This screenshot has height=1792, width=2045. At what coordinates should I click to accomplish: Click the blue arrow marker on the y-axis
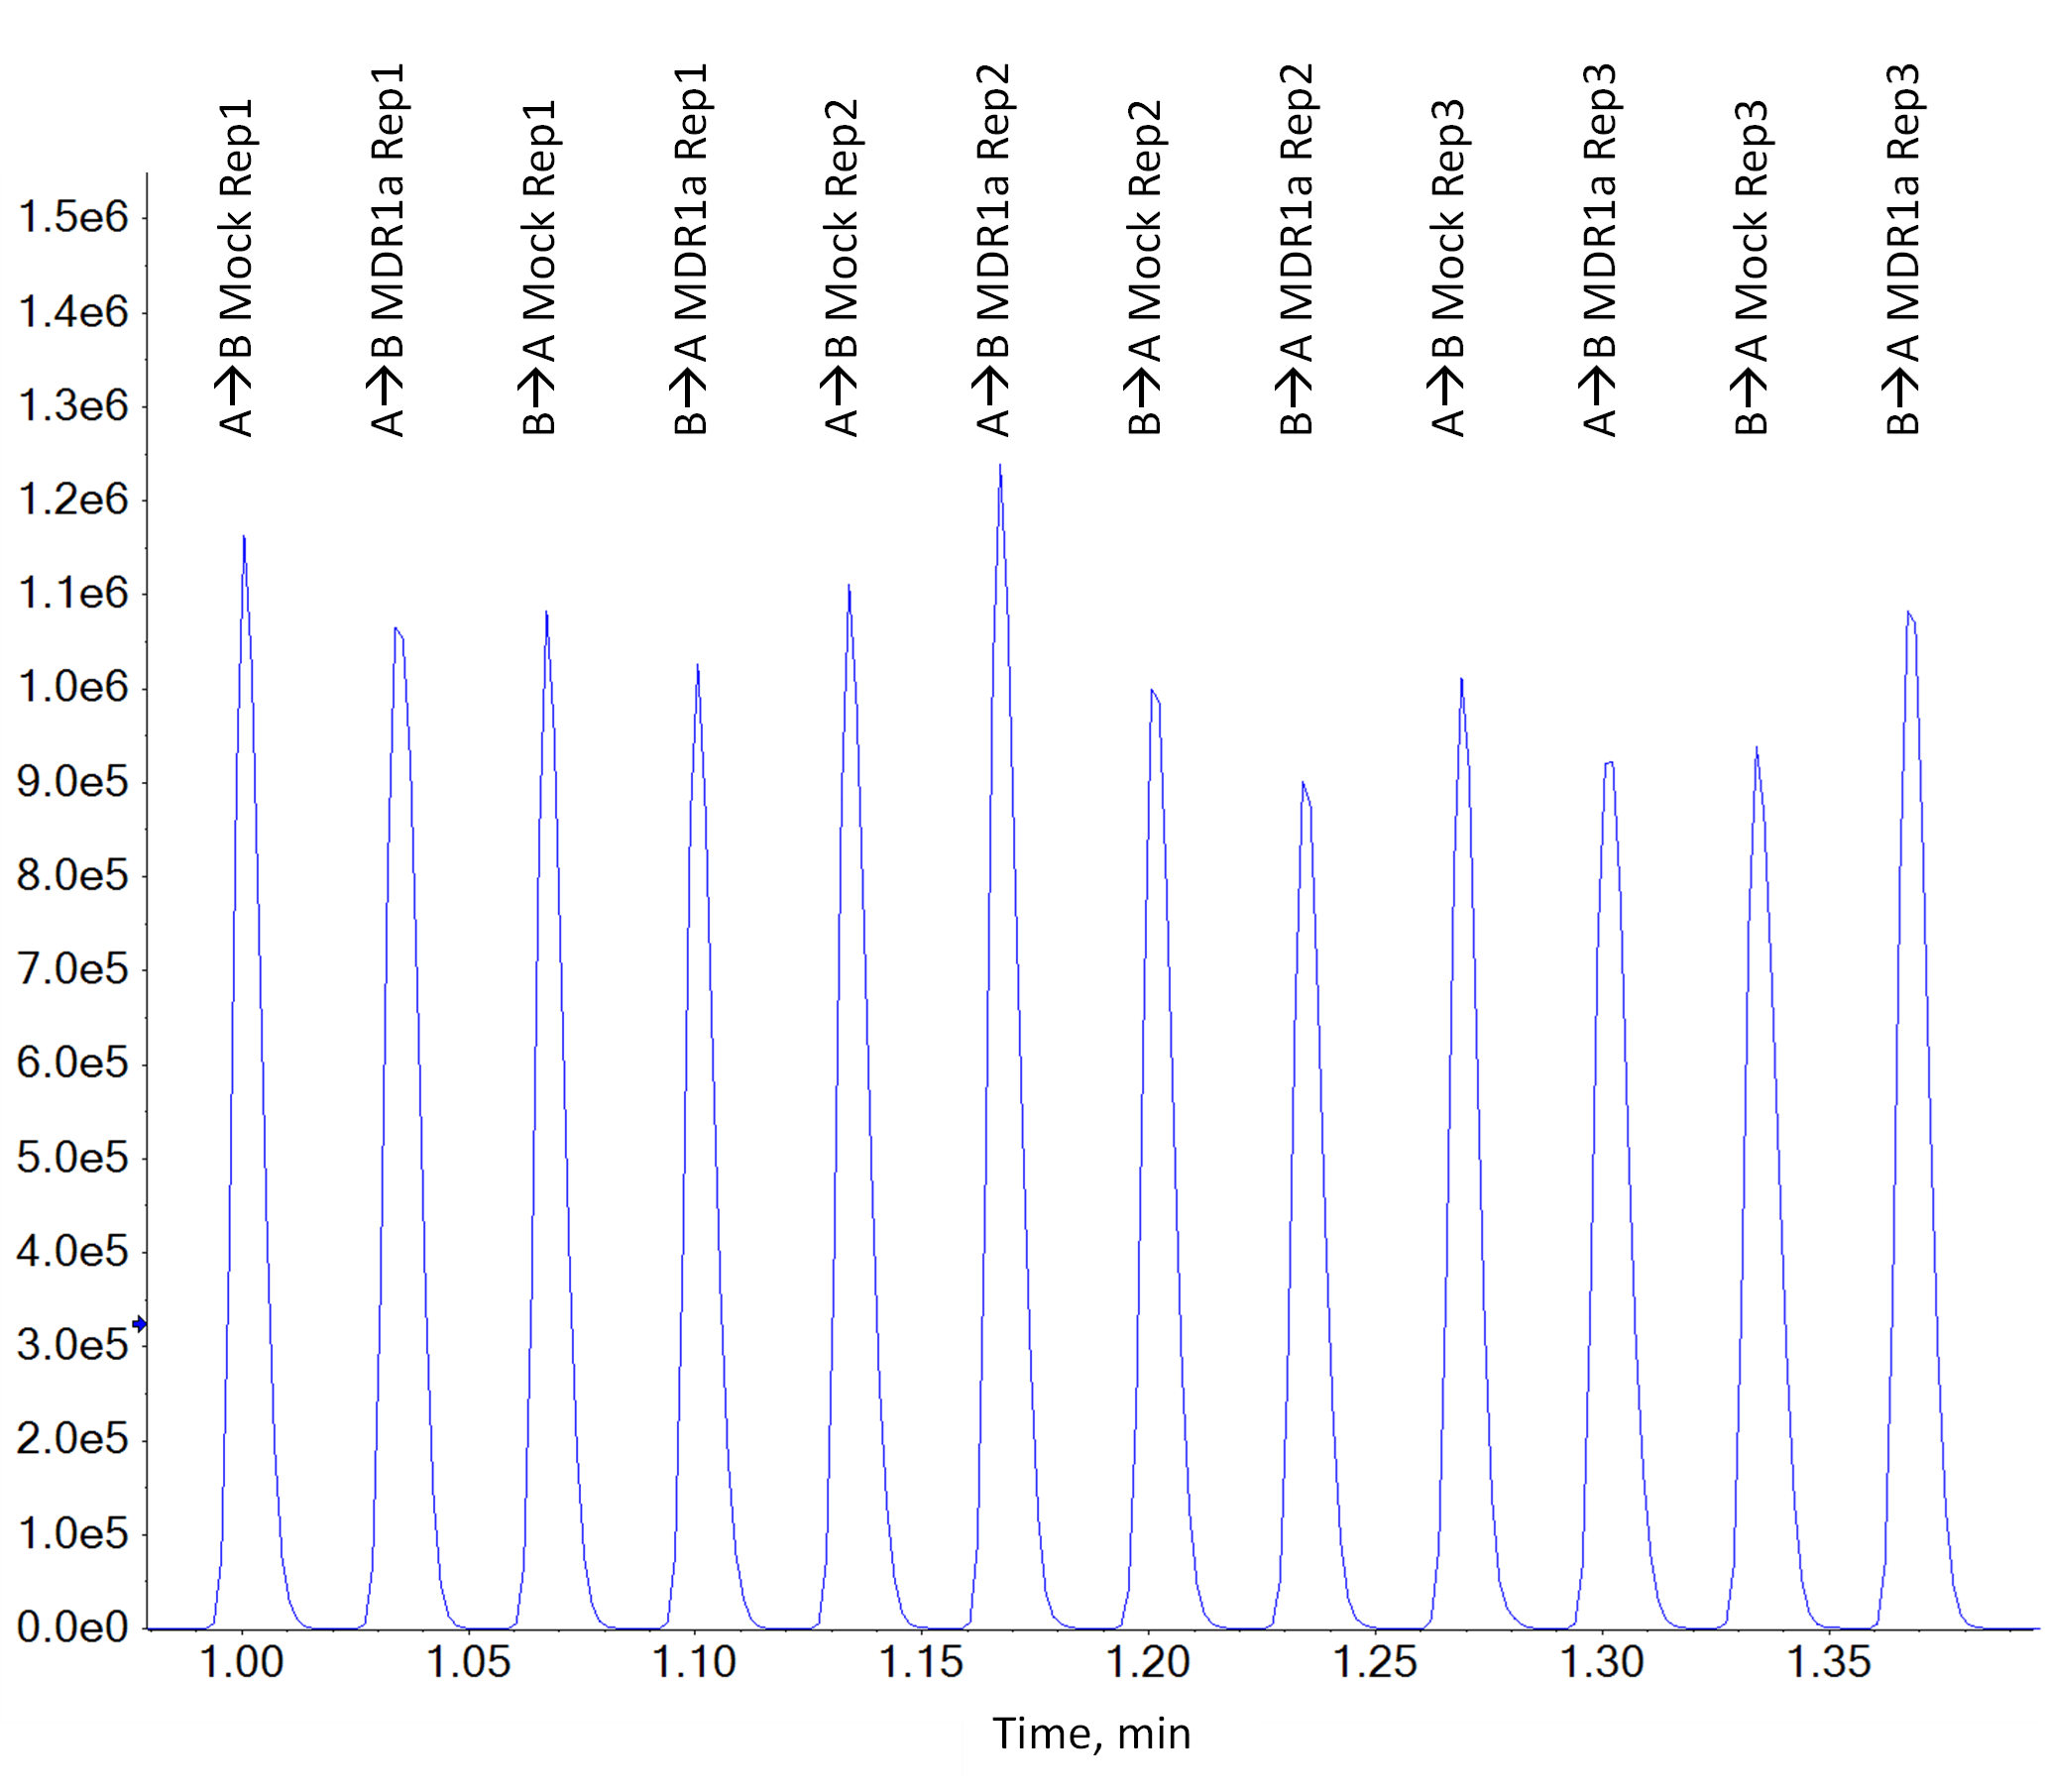click(139, 1324)
